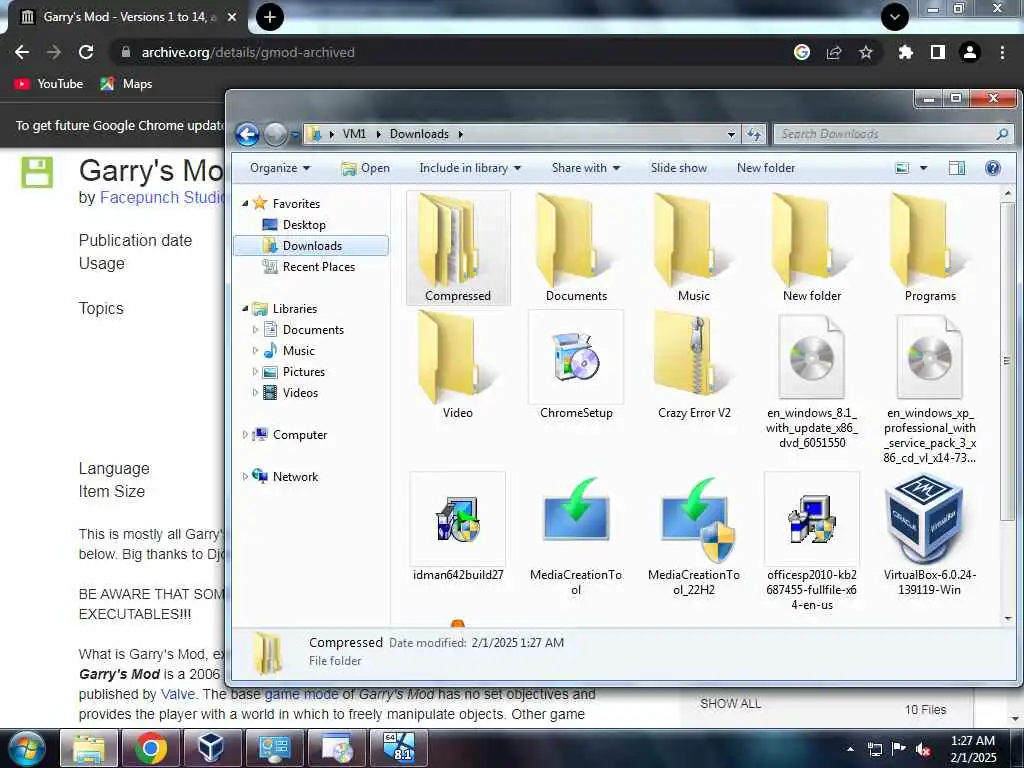The image size is (1024, 768).
Task: Collapse the Libraries tree section
Action: (x=246, y=309)
